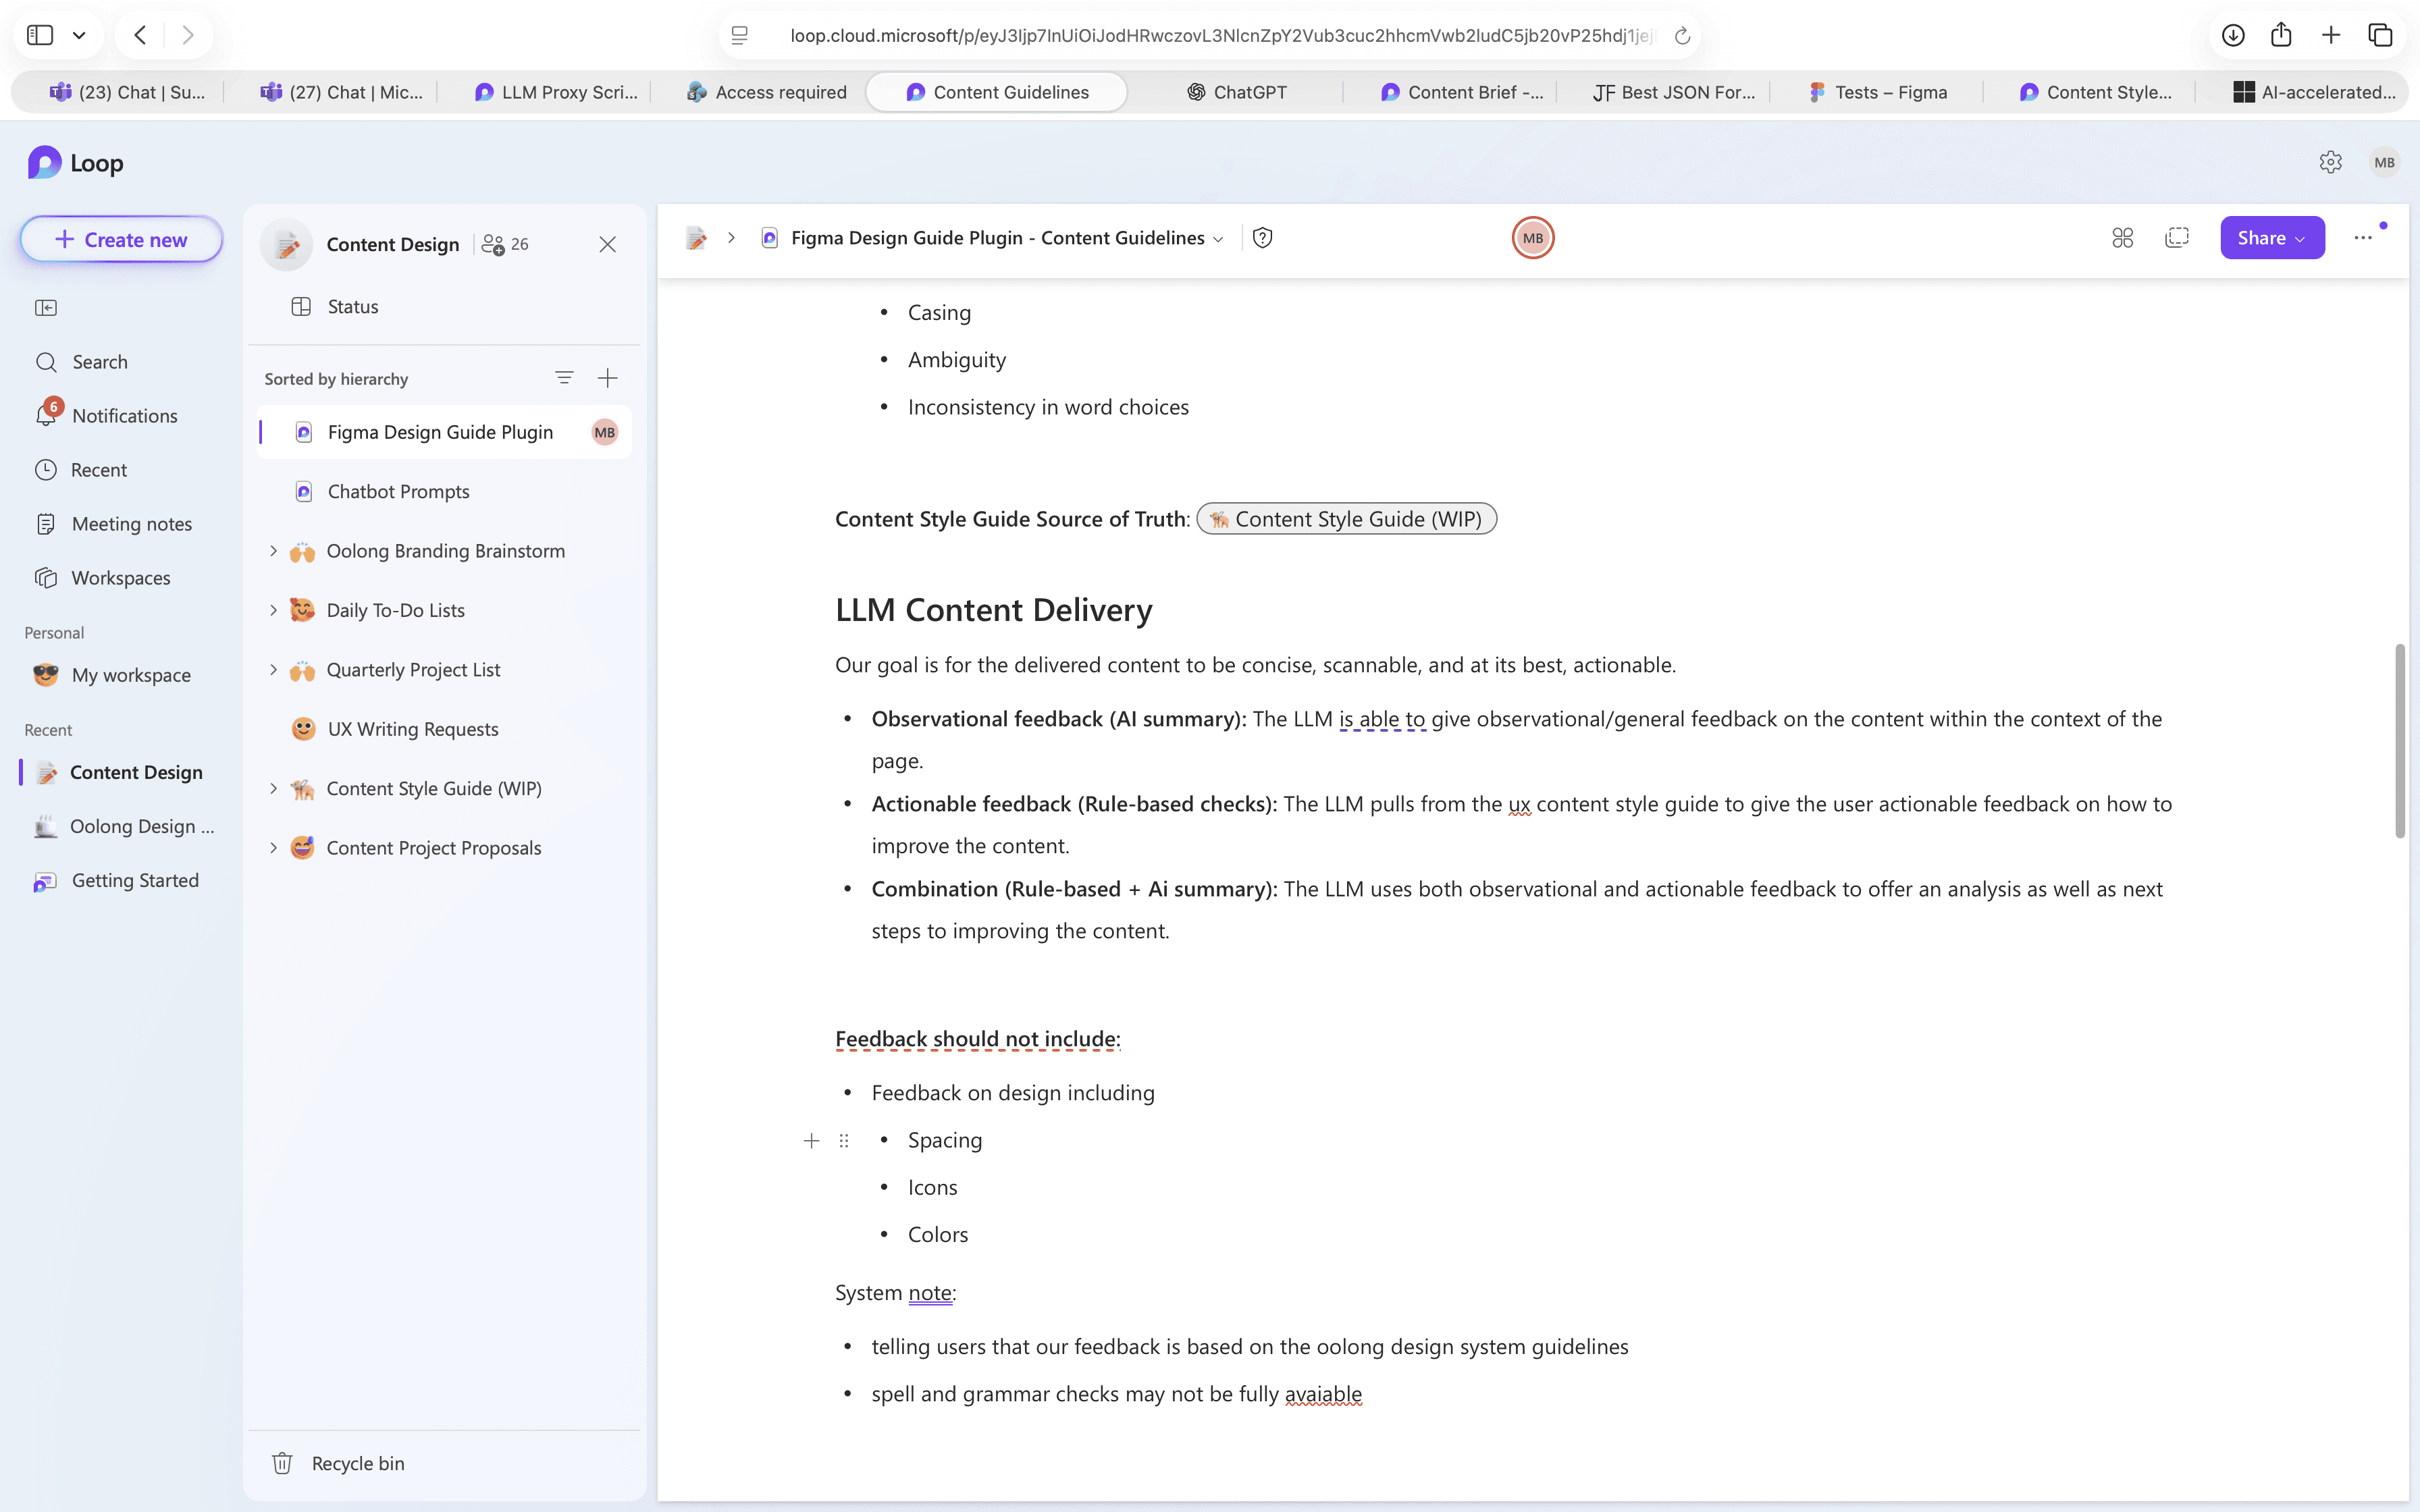Close the Content Design panel
Viewport: 2420px width, 1512px height.
click(607, 244)
